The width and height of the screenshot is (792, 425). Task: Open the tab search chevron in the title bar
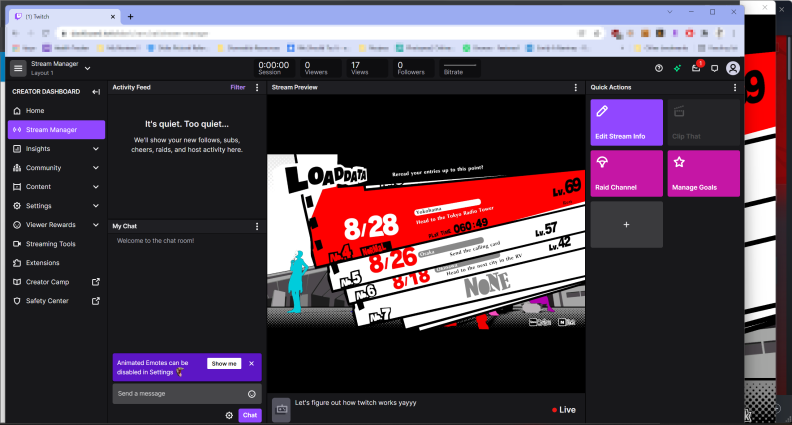pos(670,12)
